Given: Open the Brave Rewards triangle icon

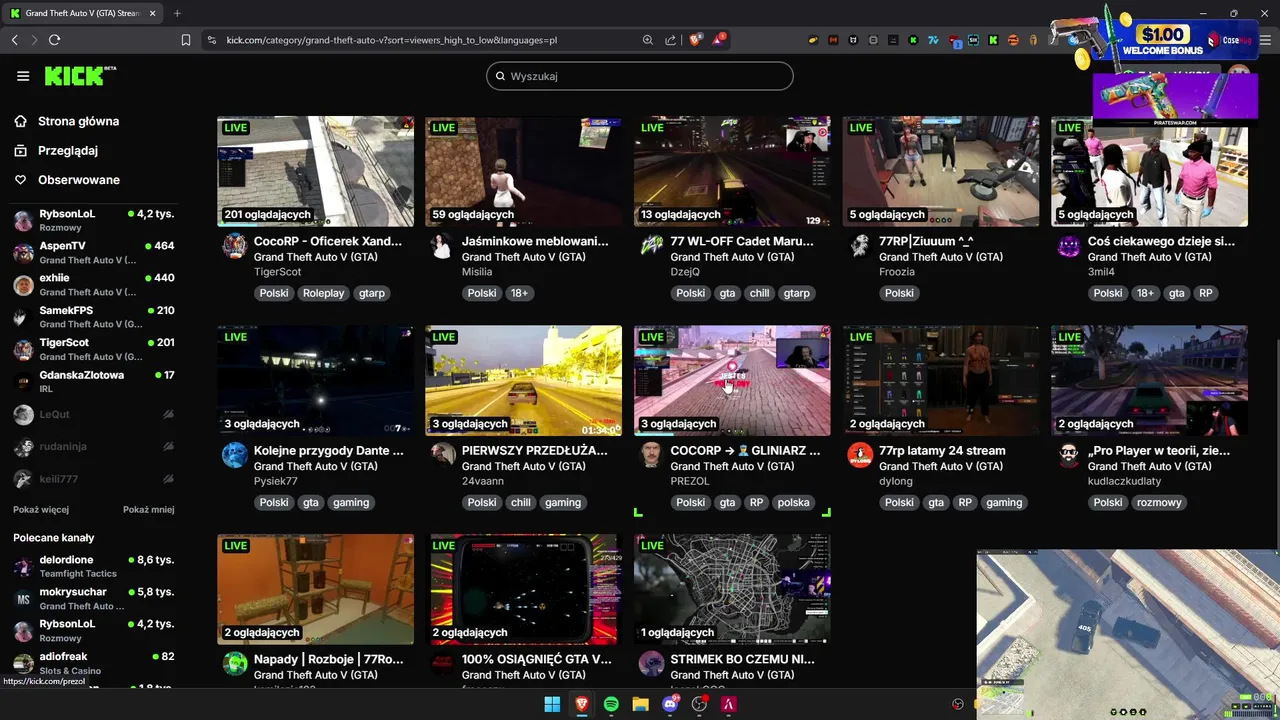Looking at the screenshot, I should click(x=719, y=40).
